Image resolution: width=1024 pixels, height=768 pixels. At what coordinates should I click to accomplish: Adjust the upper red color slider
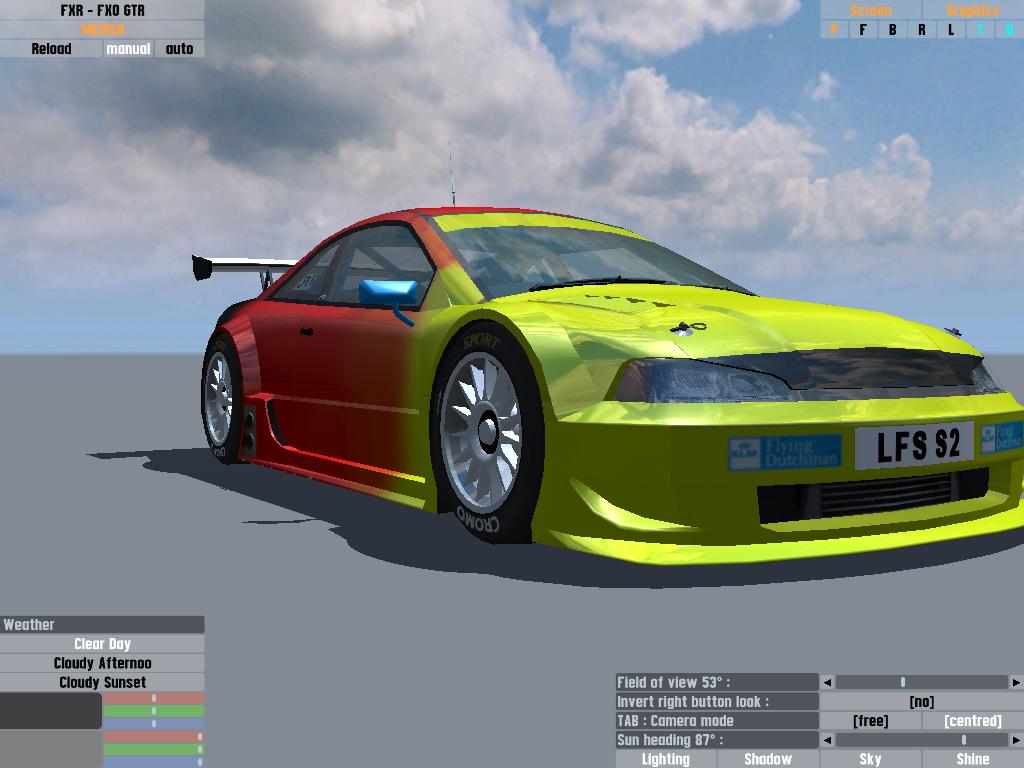(153, 698)
